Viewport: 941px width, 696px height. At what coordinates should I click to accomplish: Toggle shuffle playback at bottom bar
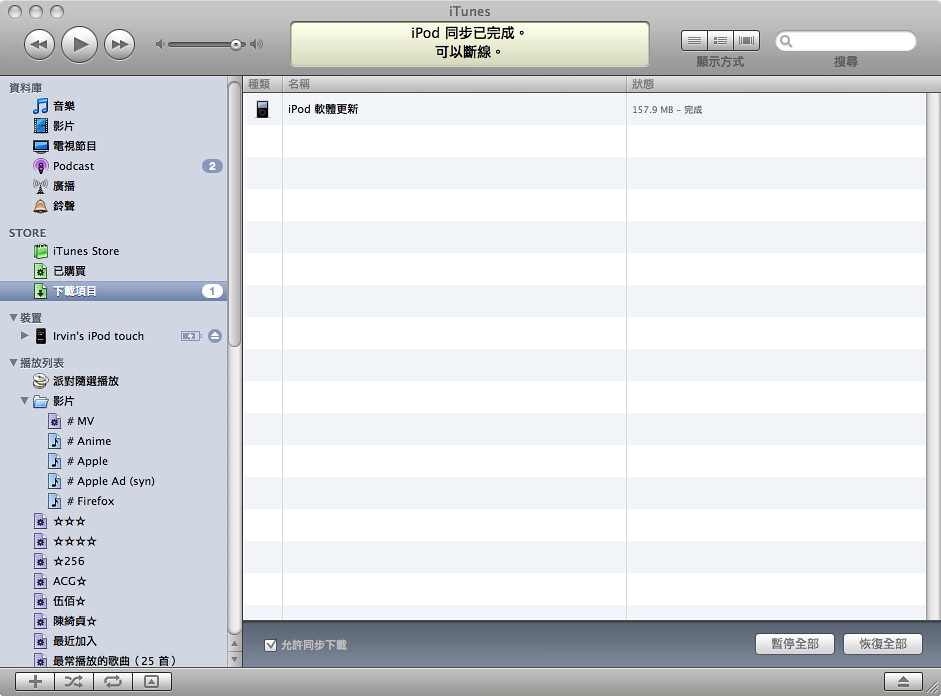click(74, 681)
